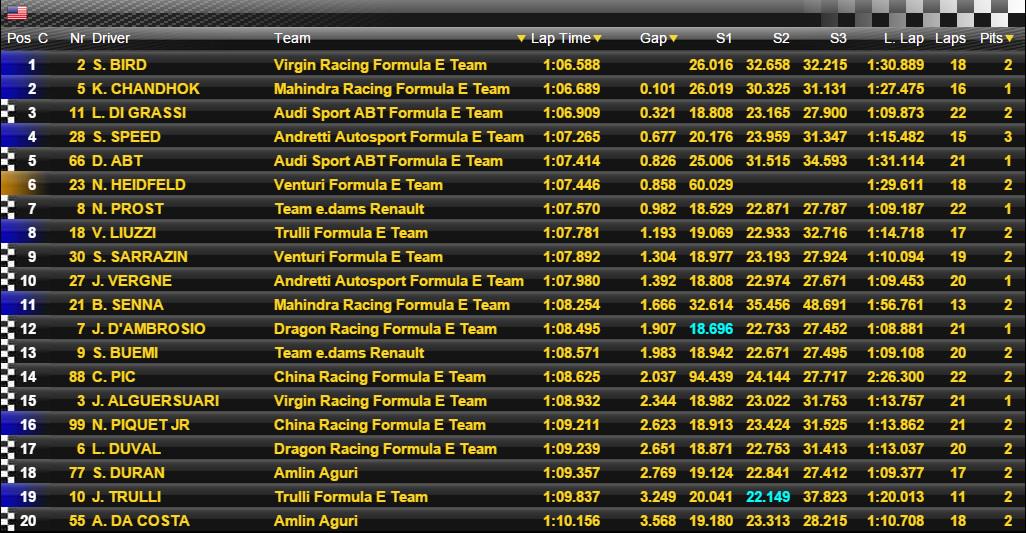Click the US flag icon
Viewport: 1026px width, 533px height.
click(17, 12)
